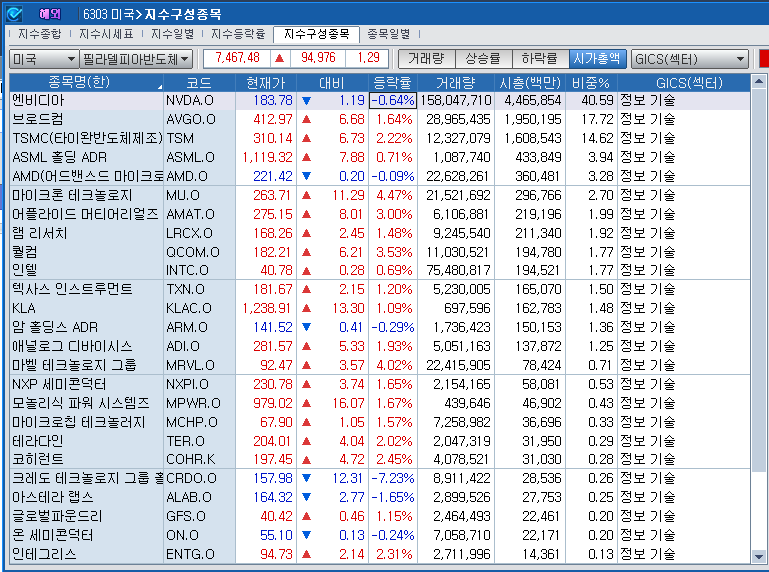769x572 pixels.
Task: Click the scrollbar up arrow
Action: pyautogui.click(x=759, y=81)
